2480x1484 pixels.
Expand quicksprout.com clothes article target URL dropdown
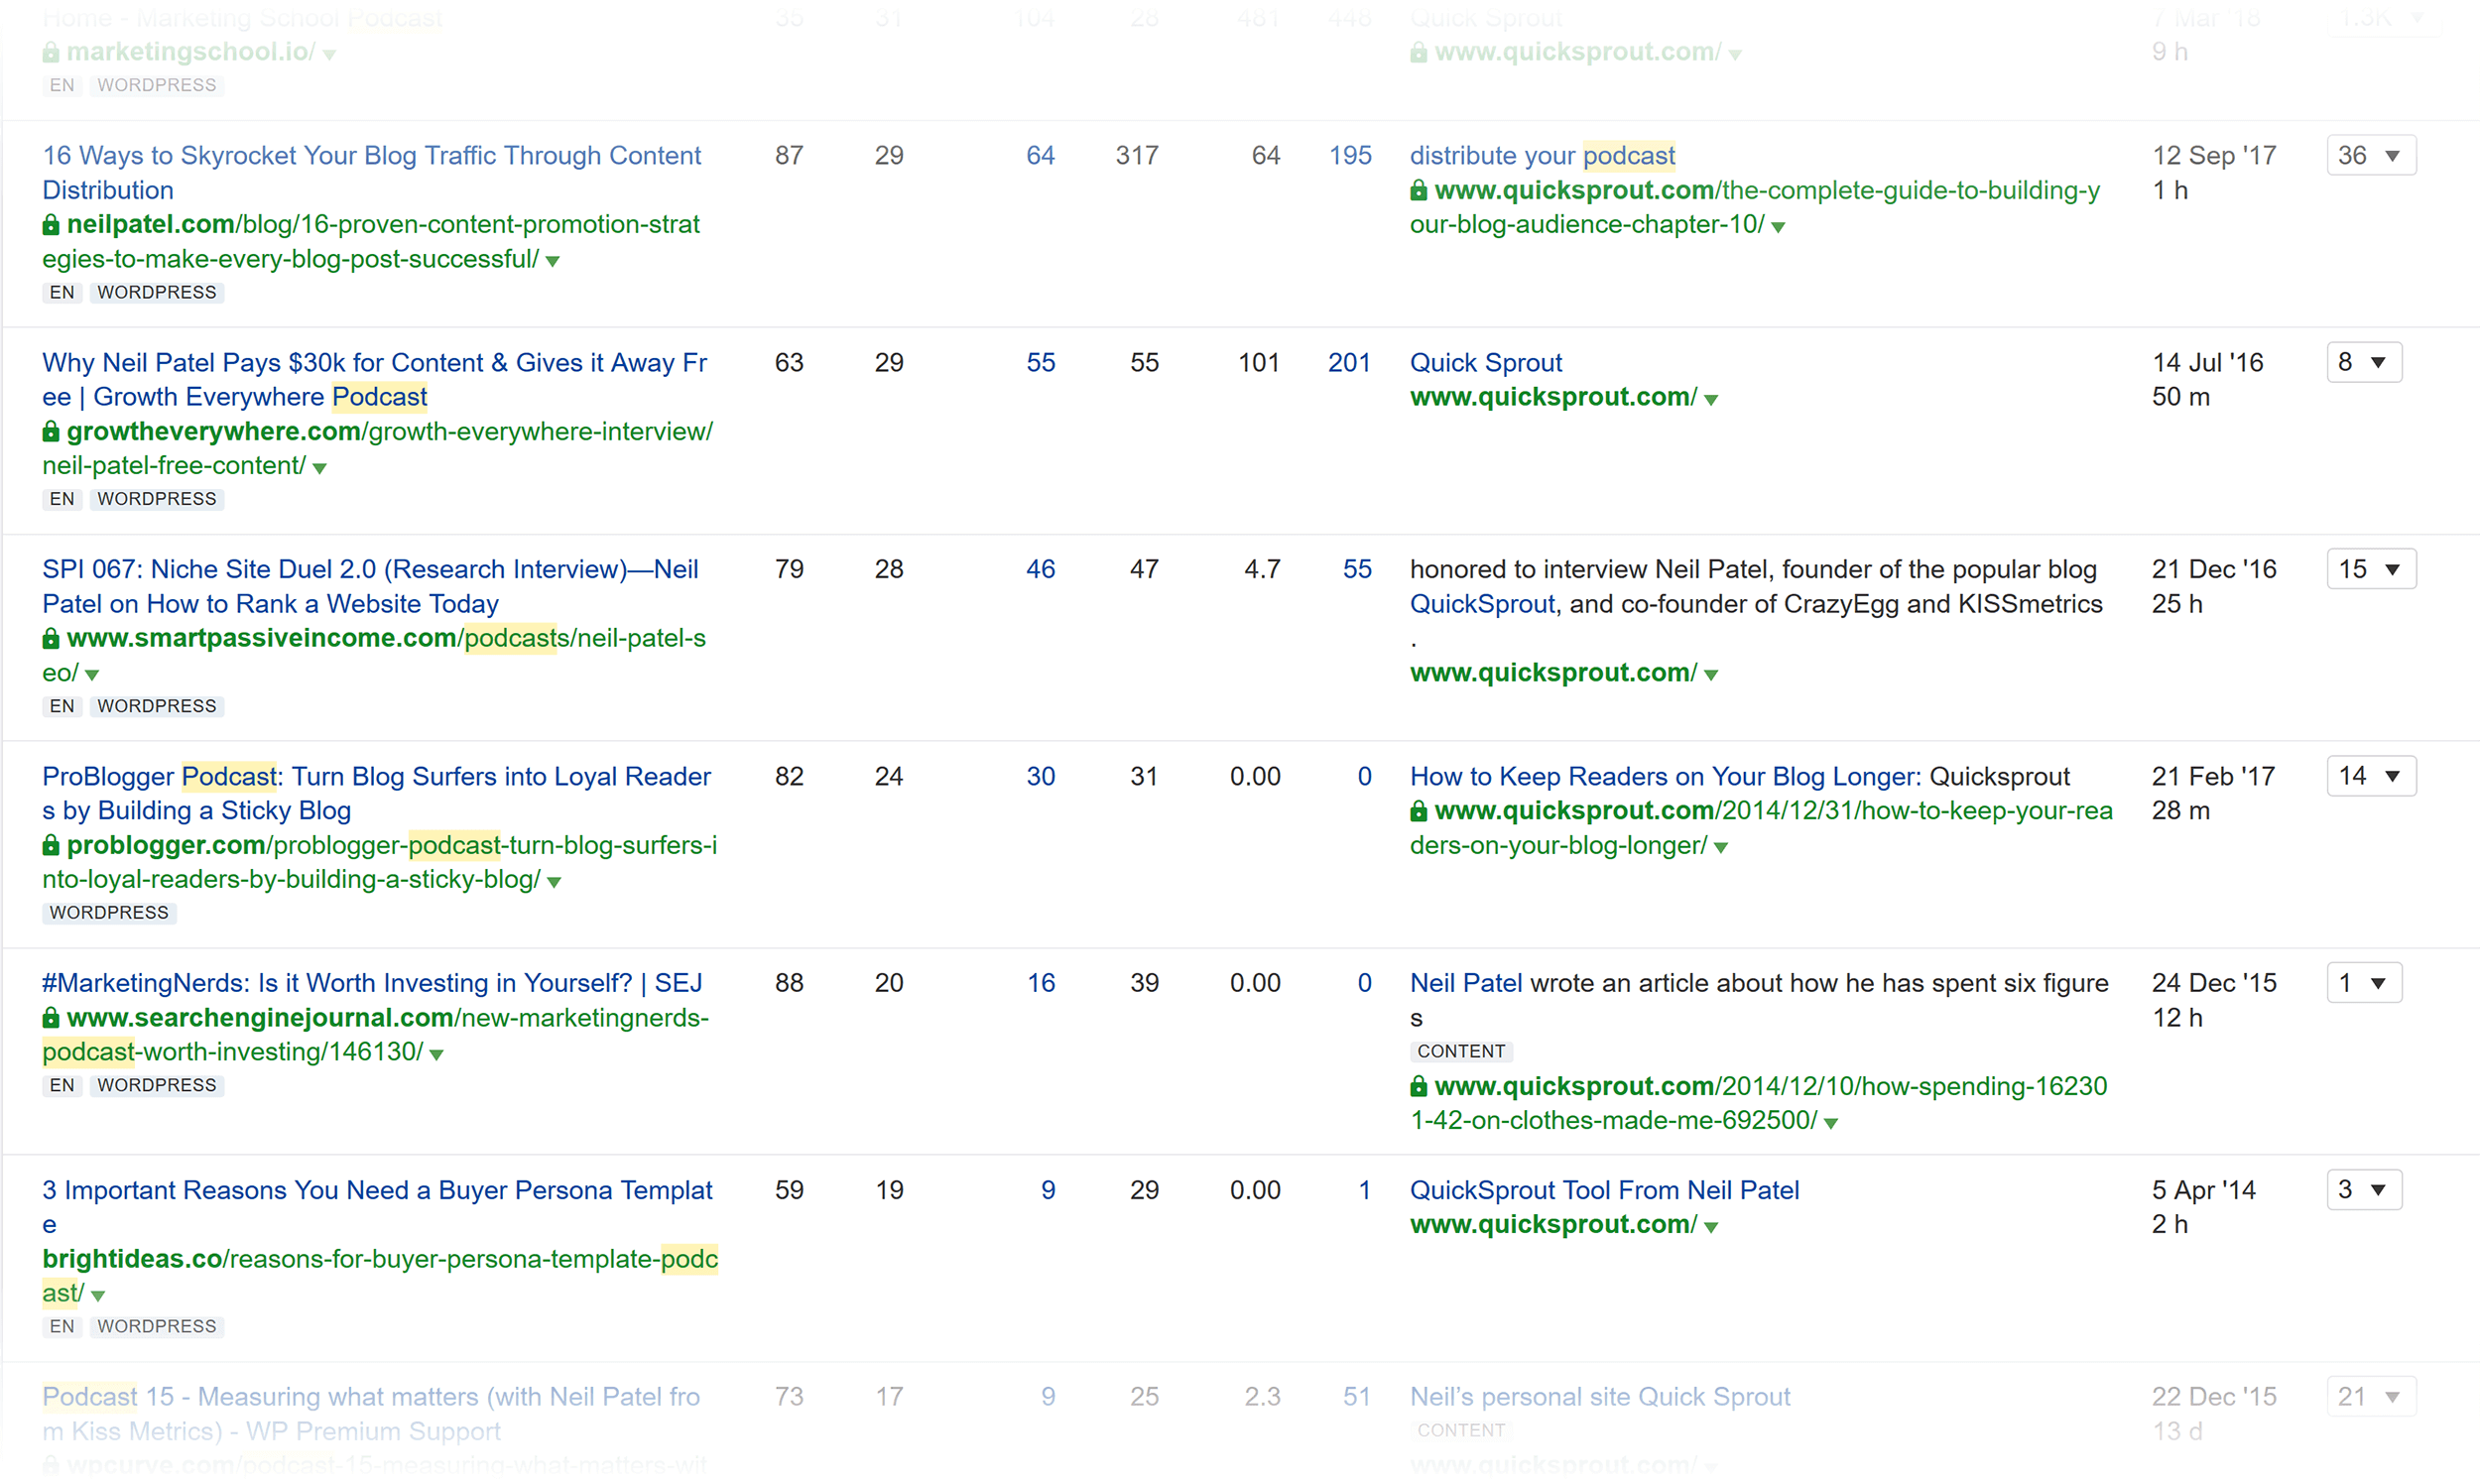tap(1831, 1123)
